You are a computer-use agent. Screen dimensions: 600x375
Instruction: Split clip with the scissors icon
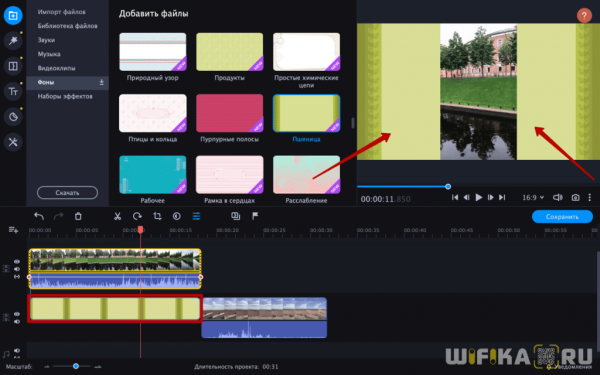click(x=117, y=216)
